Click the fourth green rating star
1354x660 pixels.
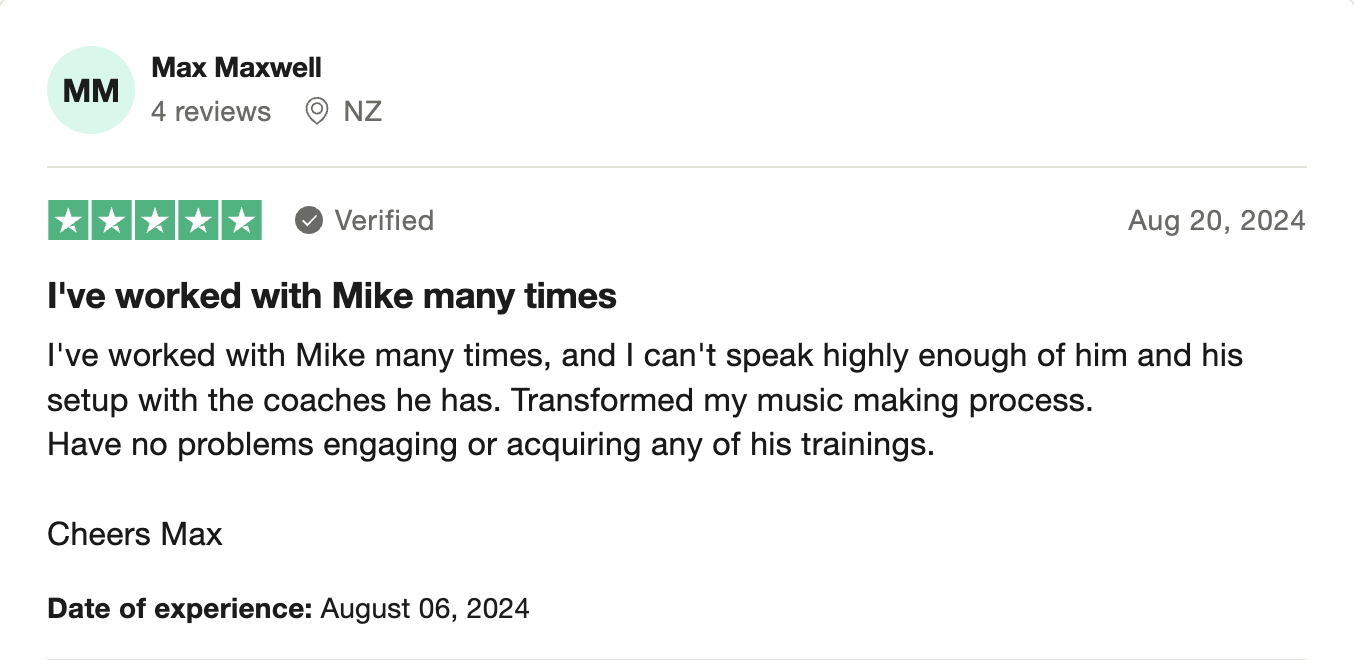pyautogui.click(x=198, y=221)
